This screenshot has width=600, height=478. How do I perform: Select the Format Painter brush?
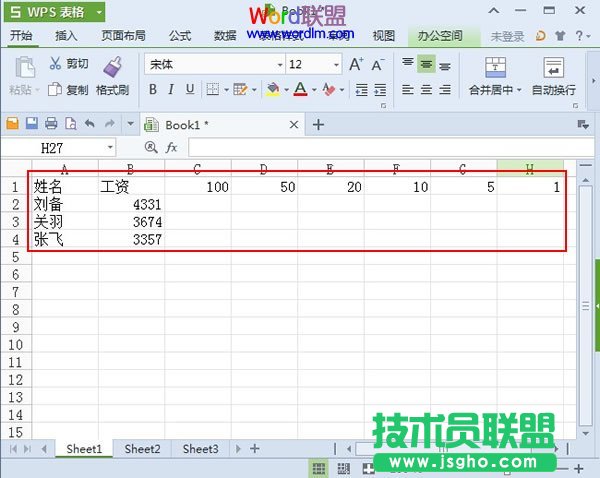[x=112, y=67]
